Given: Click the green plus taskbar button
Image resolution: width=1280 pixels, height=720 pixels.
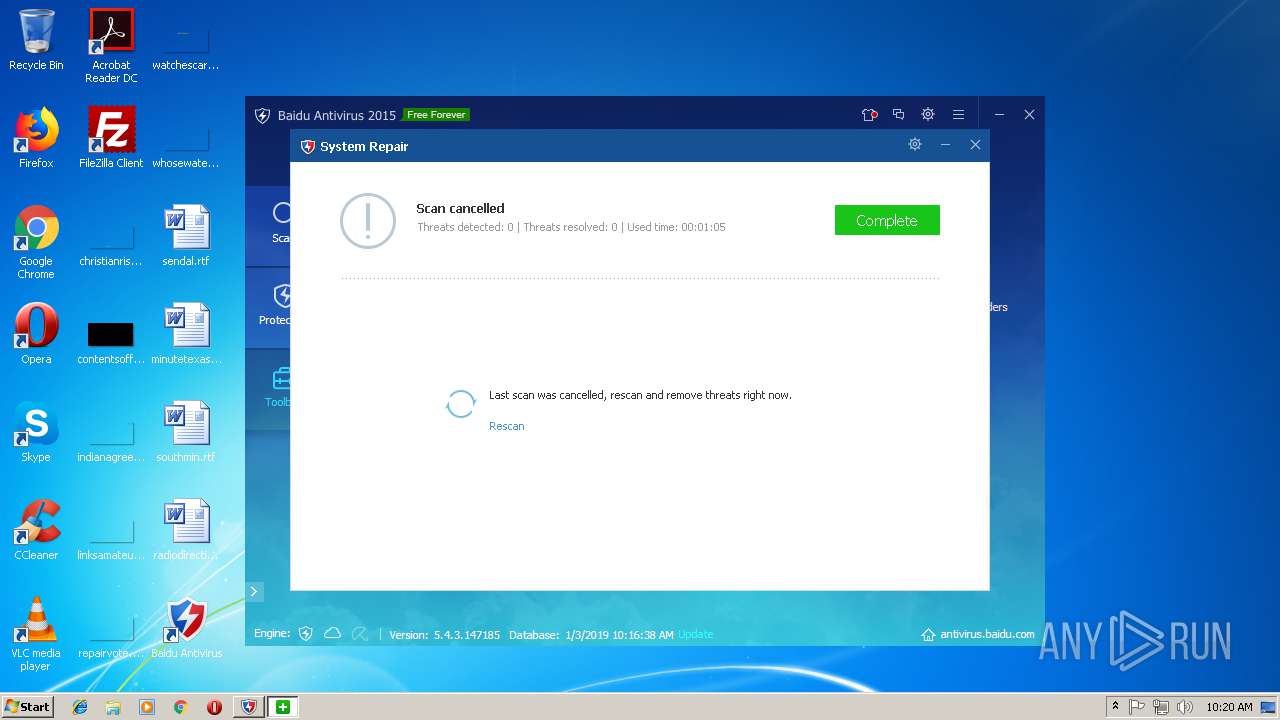Looking at the screenshot, I should point(283,707).
